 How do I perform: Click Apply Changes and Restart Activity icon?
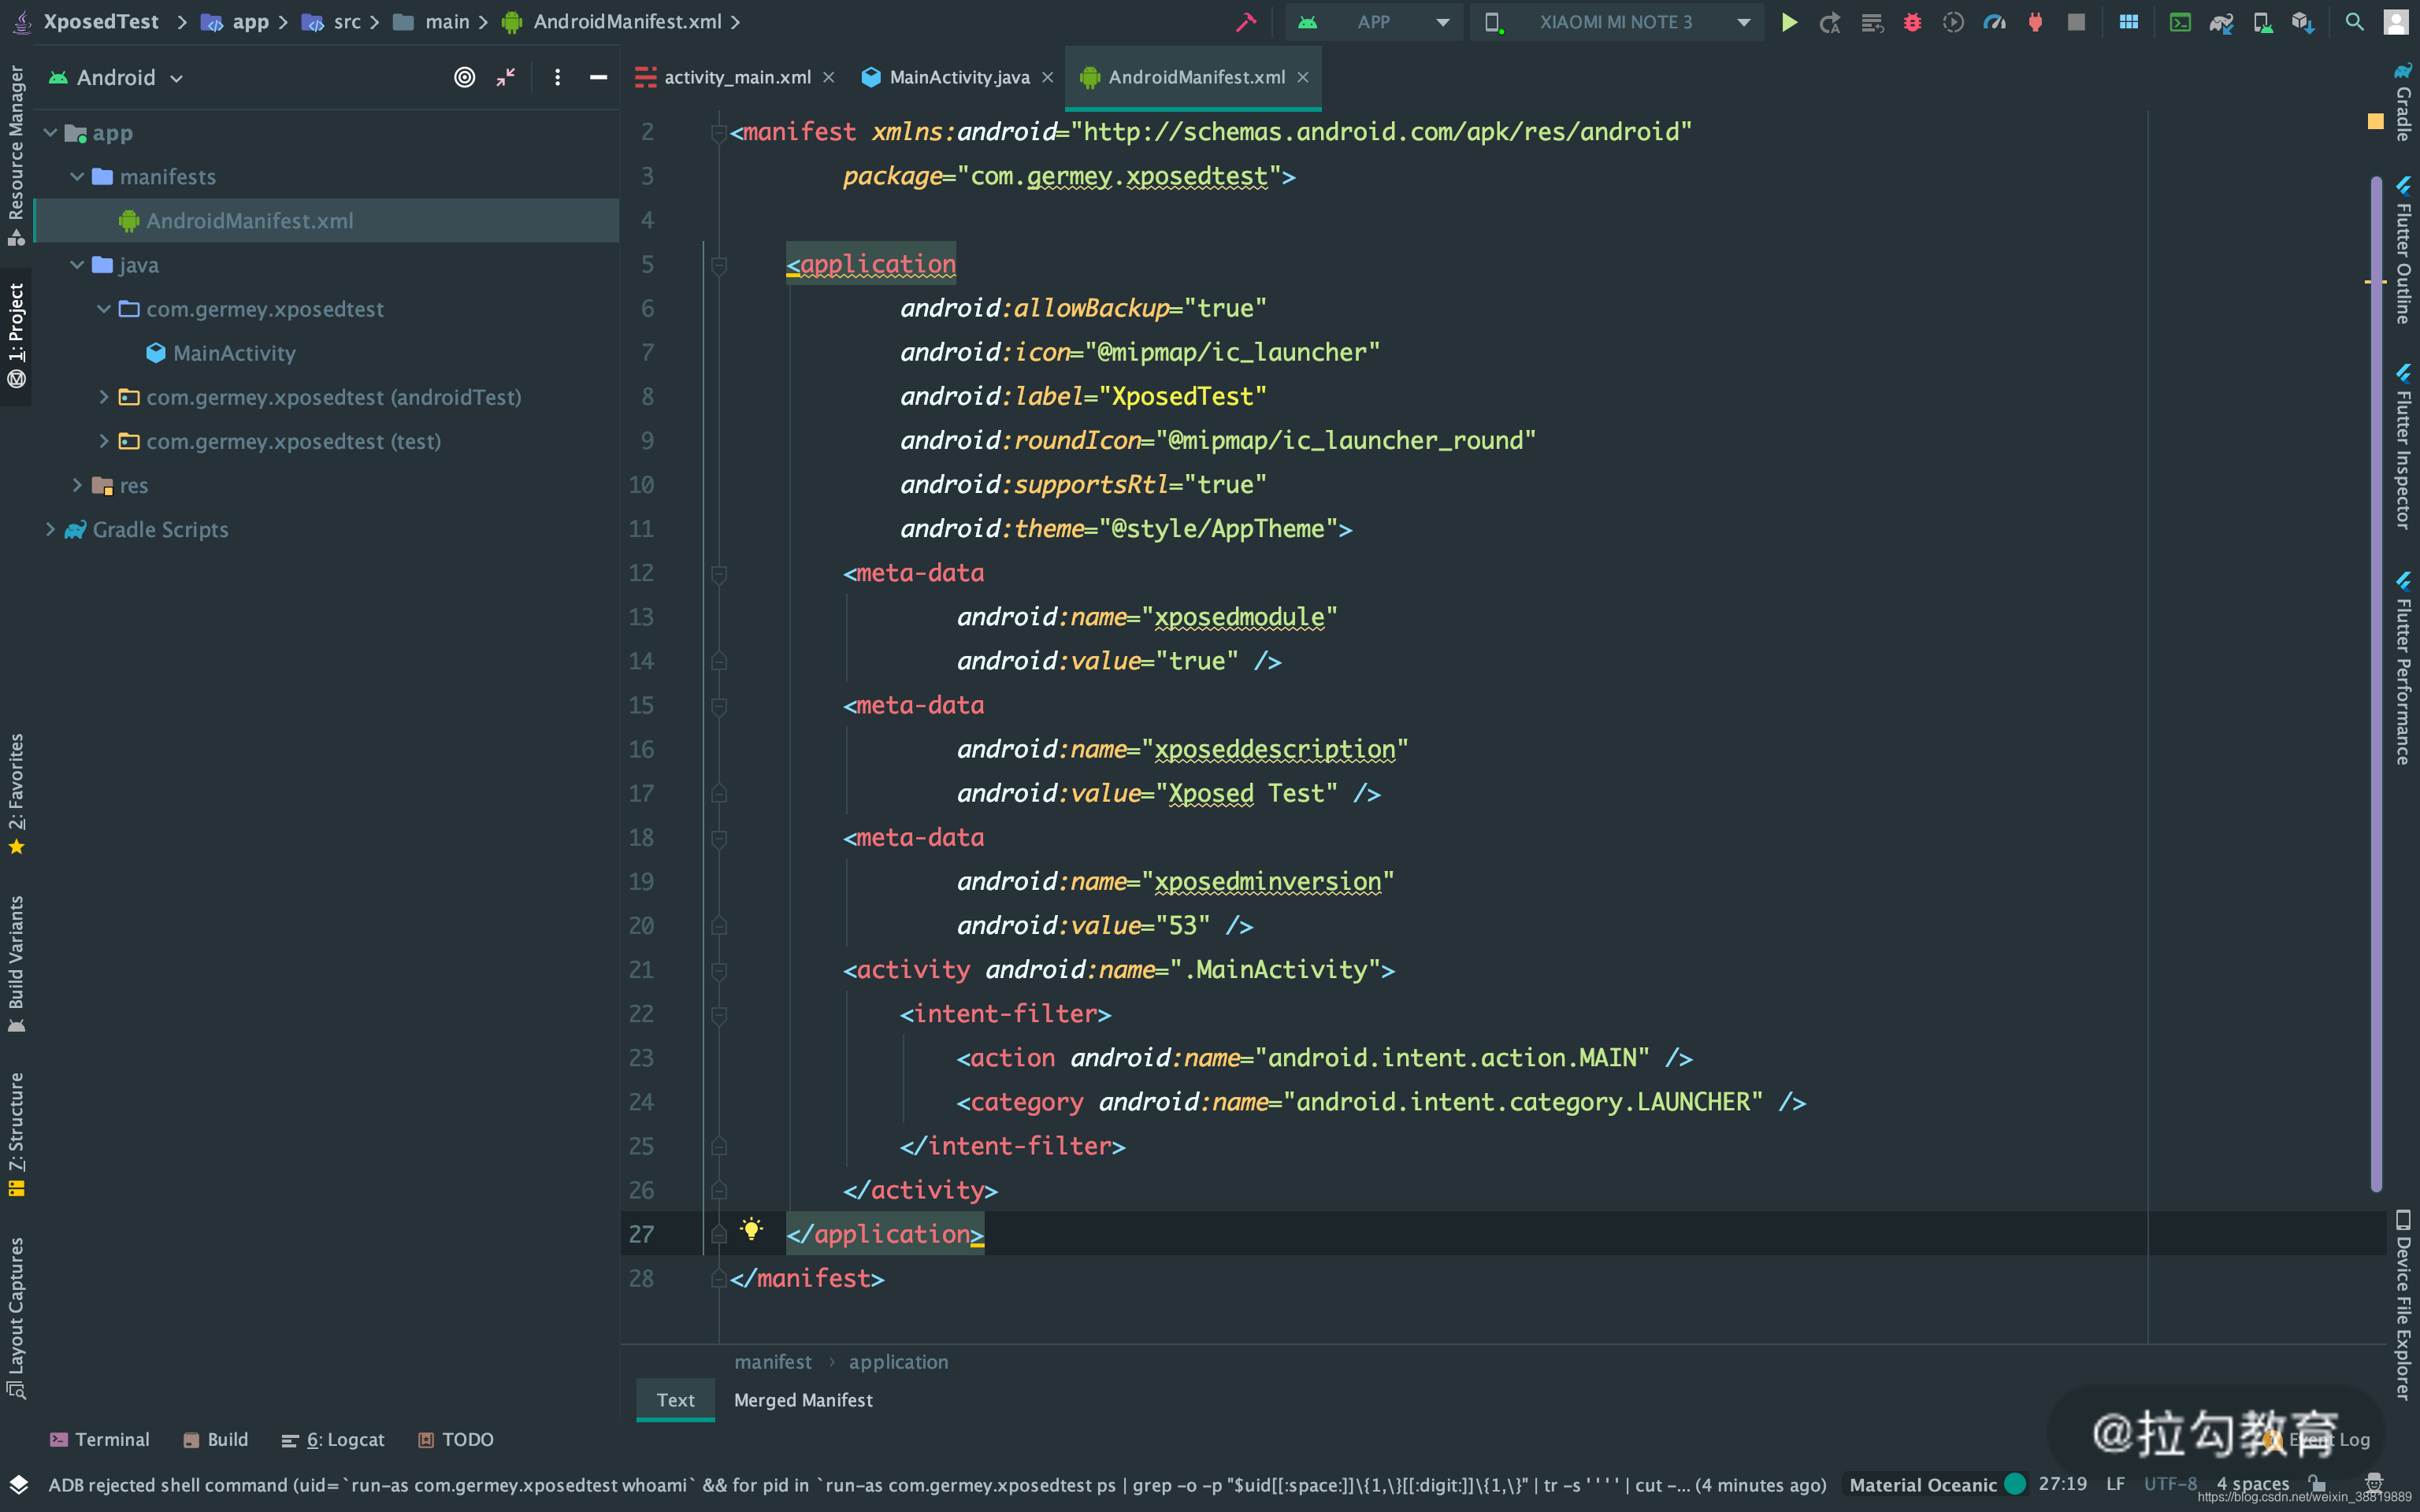[x=1830, y=22]
